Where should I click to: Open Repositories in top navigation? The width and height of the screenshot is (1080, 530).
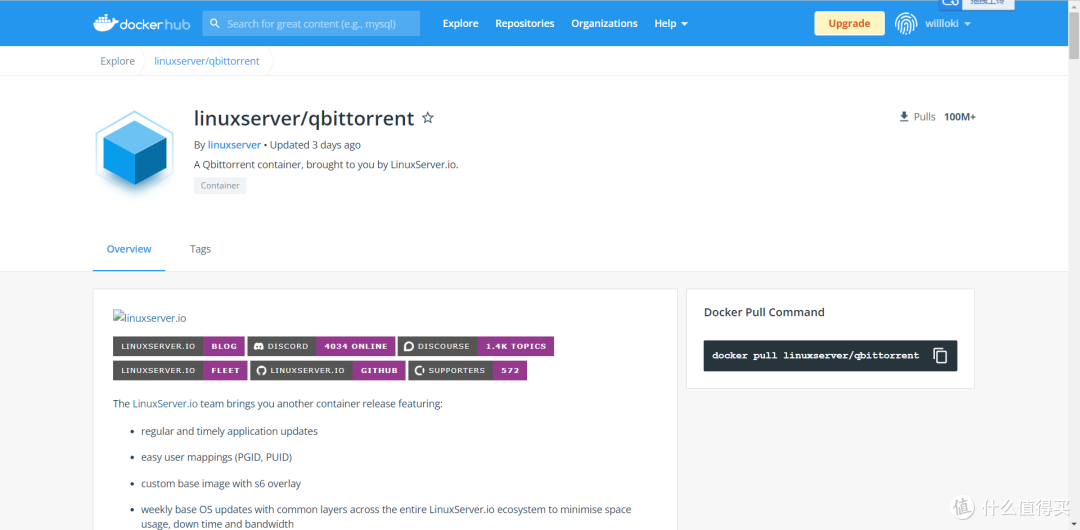coord(525,23)
